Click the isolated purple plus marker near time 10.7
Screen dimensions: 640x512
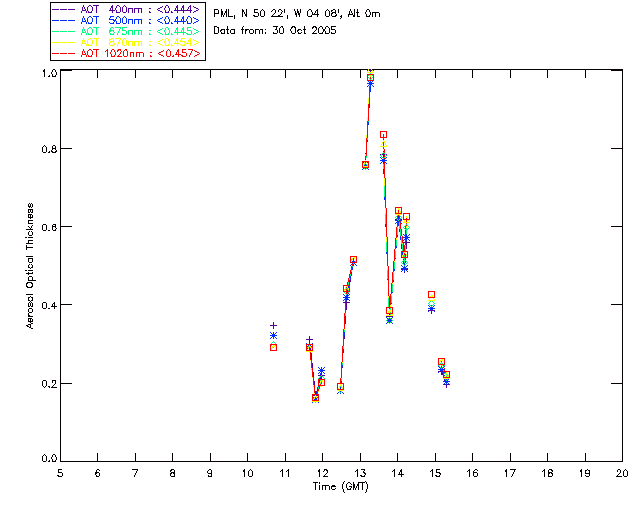click(x=273, y=325)
